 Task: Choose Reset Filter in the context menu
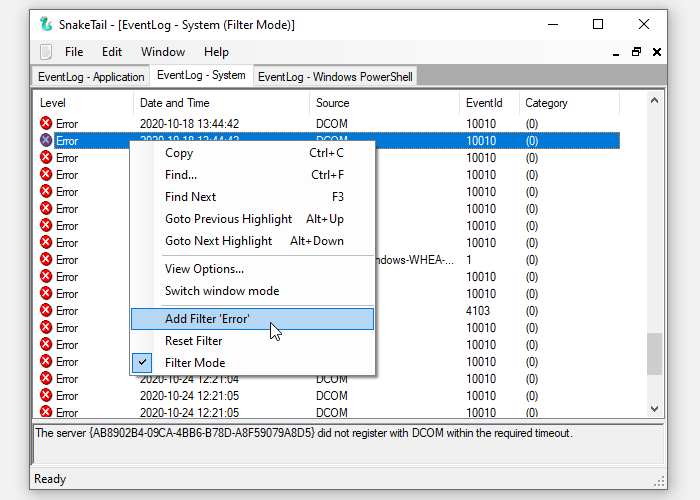(x=193, y=341)
